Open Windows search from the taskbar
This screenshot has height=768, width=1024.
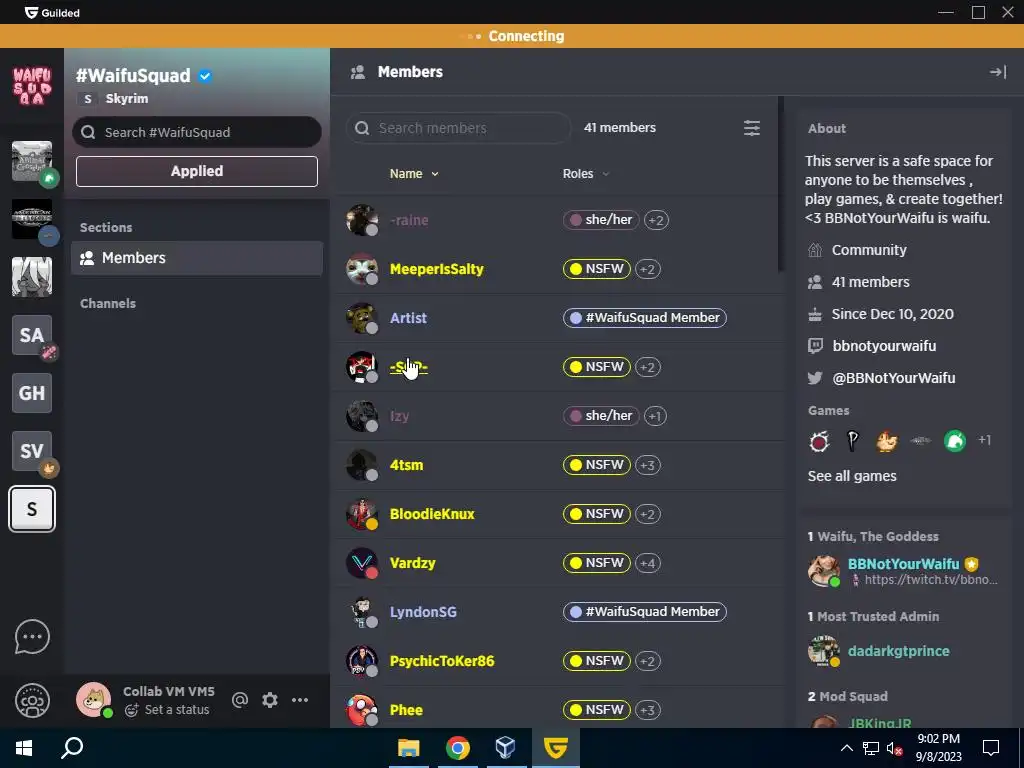[x=72, y=748]
